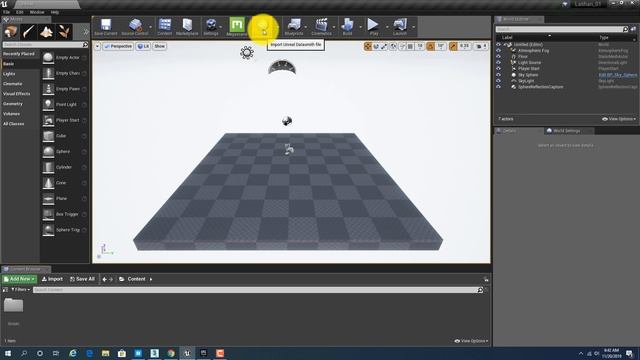Select the Plane shape item
The image size is (640, 360).
pos(64,198)
